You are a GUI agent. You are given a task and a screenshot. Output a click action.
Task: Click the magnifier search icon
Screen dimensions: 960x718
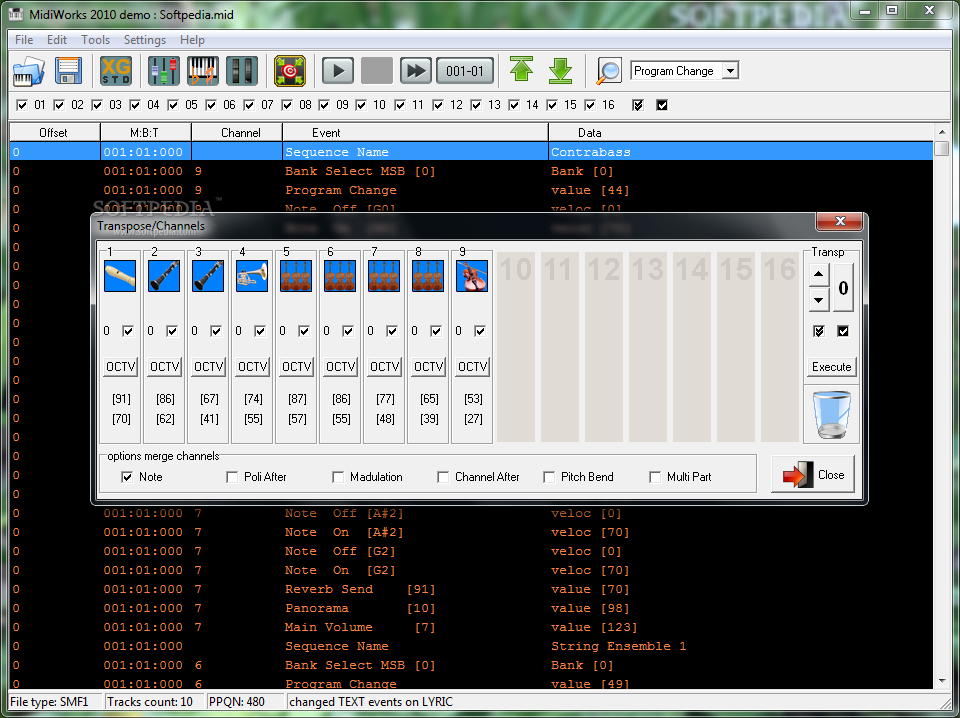(x=609, y=72)
